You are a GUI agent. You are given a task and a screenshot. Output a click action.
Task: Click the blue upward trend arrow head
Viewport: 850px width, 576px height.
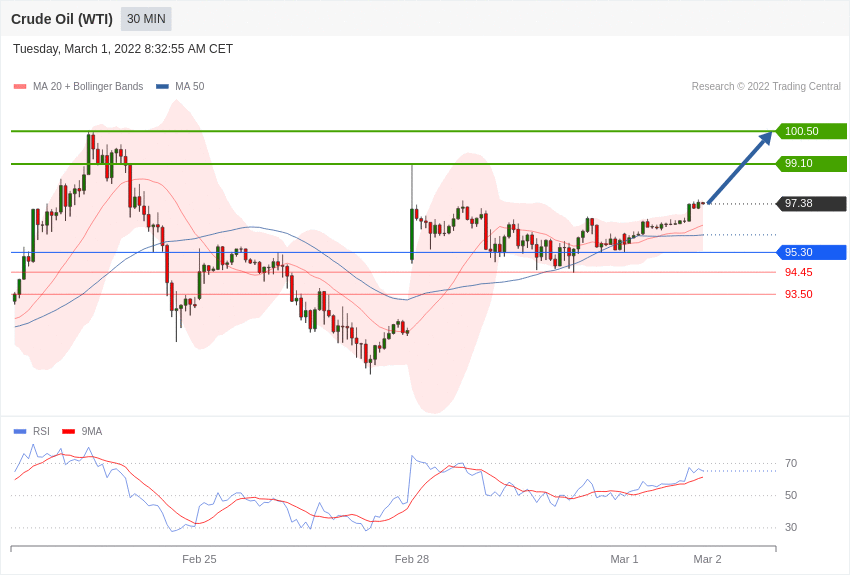click(765, 138)
